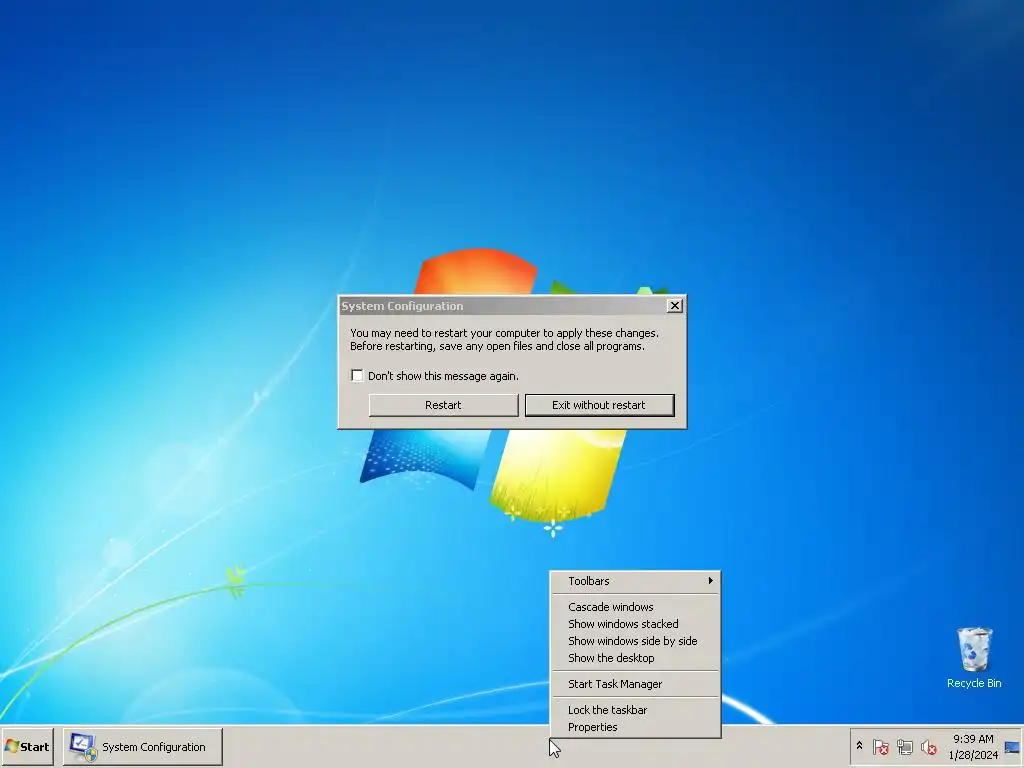Image resolution: width=1024 pixels, height=768 pixels.
Task: Select the "Recycle Bin" label text
Action: [x=974, y=683]
